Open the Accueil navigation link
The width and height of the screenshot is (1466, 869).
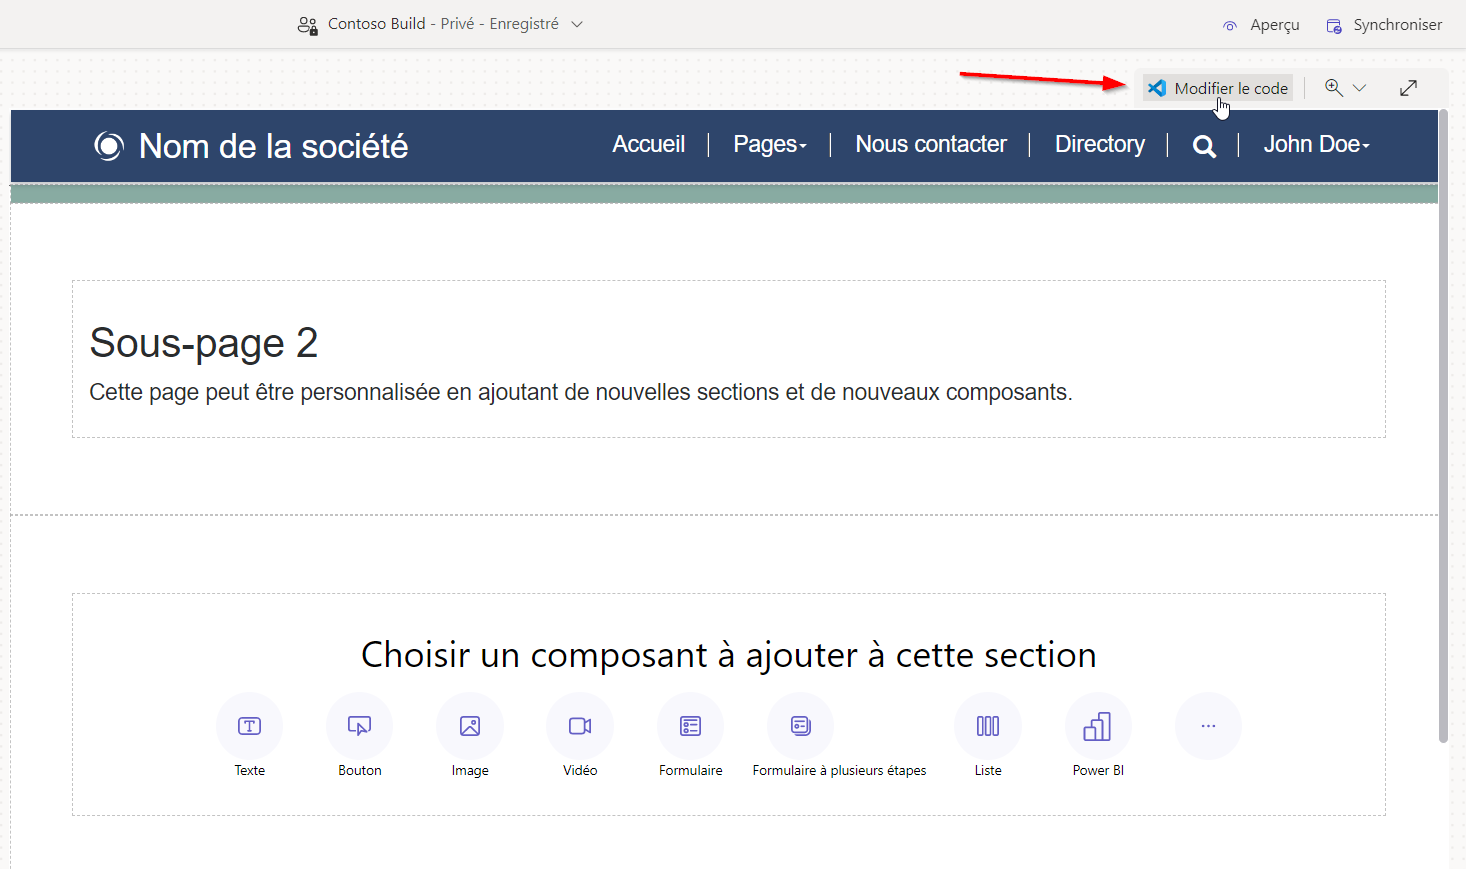pos(649,145)
